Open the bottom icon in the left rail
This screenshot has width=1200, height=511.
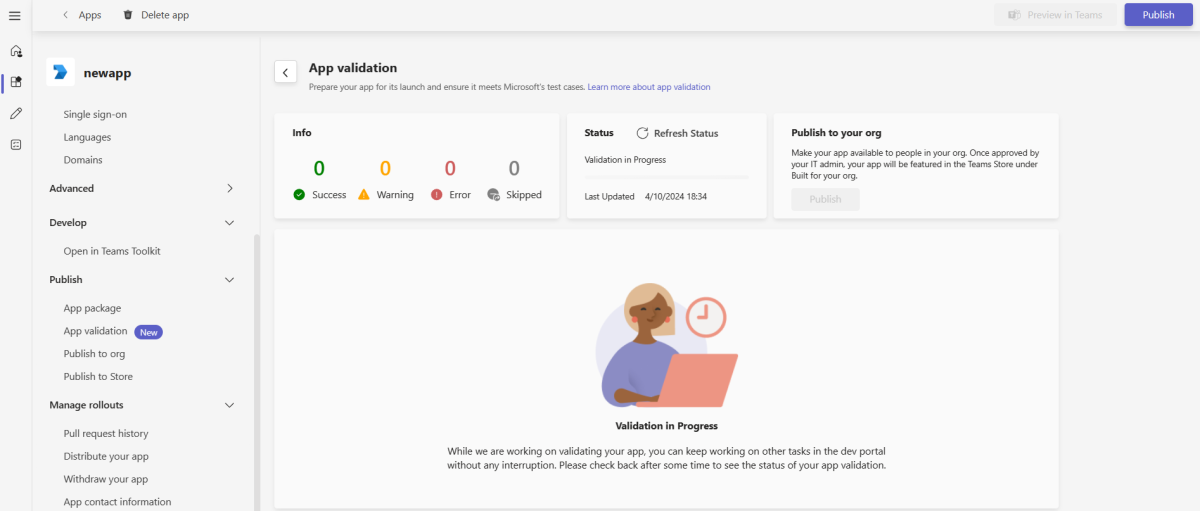16,145
